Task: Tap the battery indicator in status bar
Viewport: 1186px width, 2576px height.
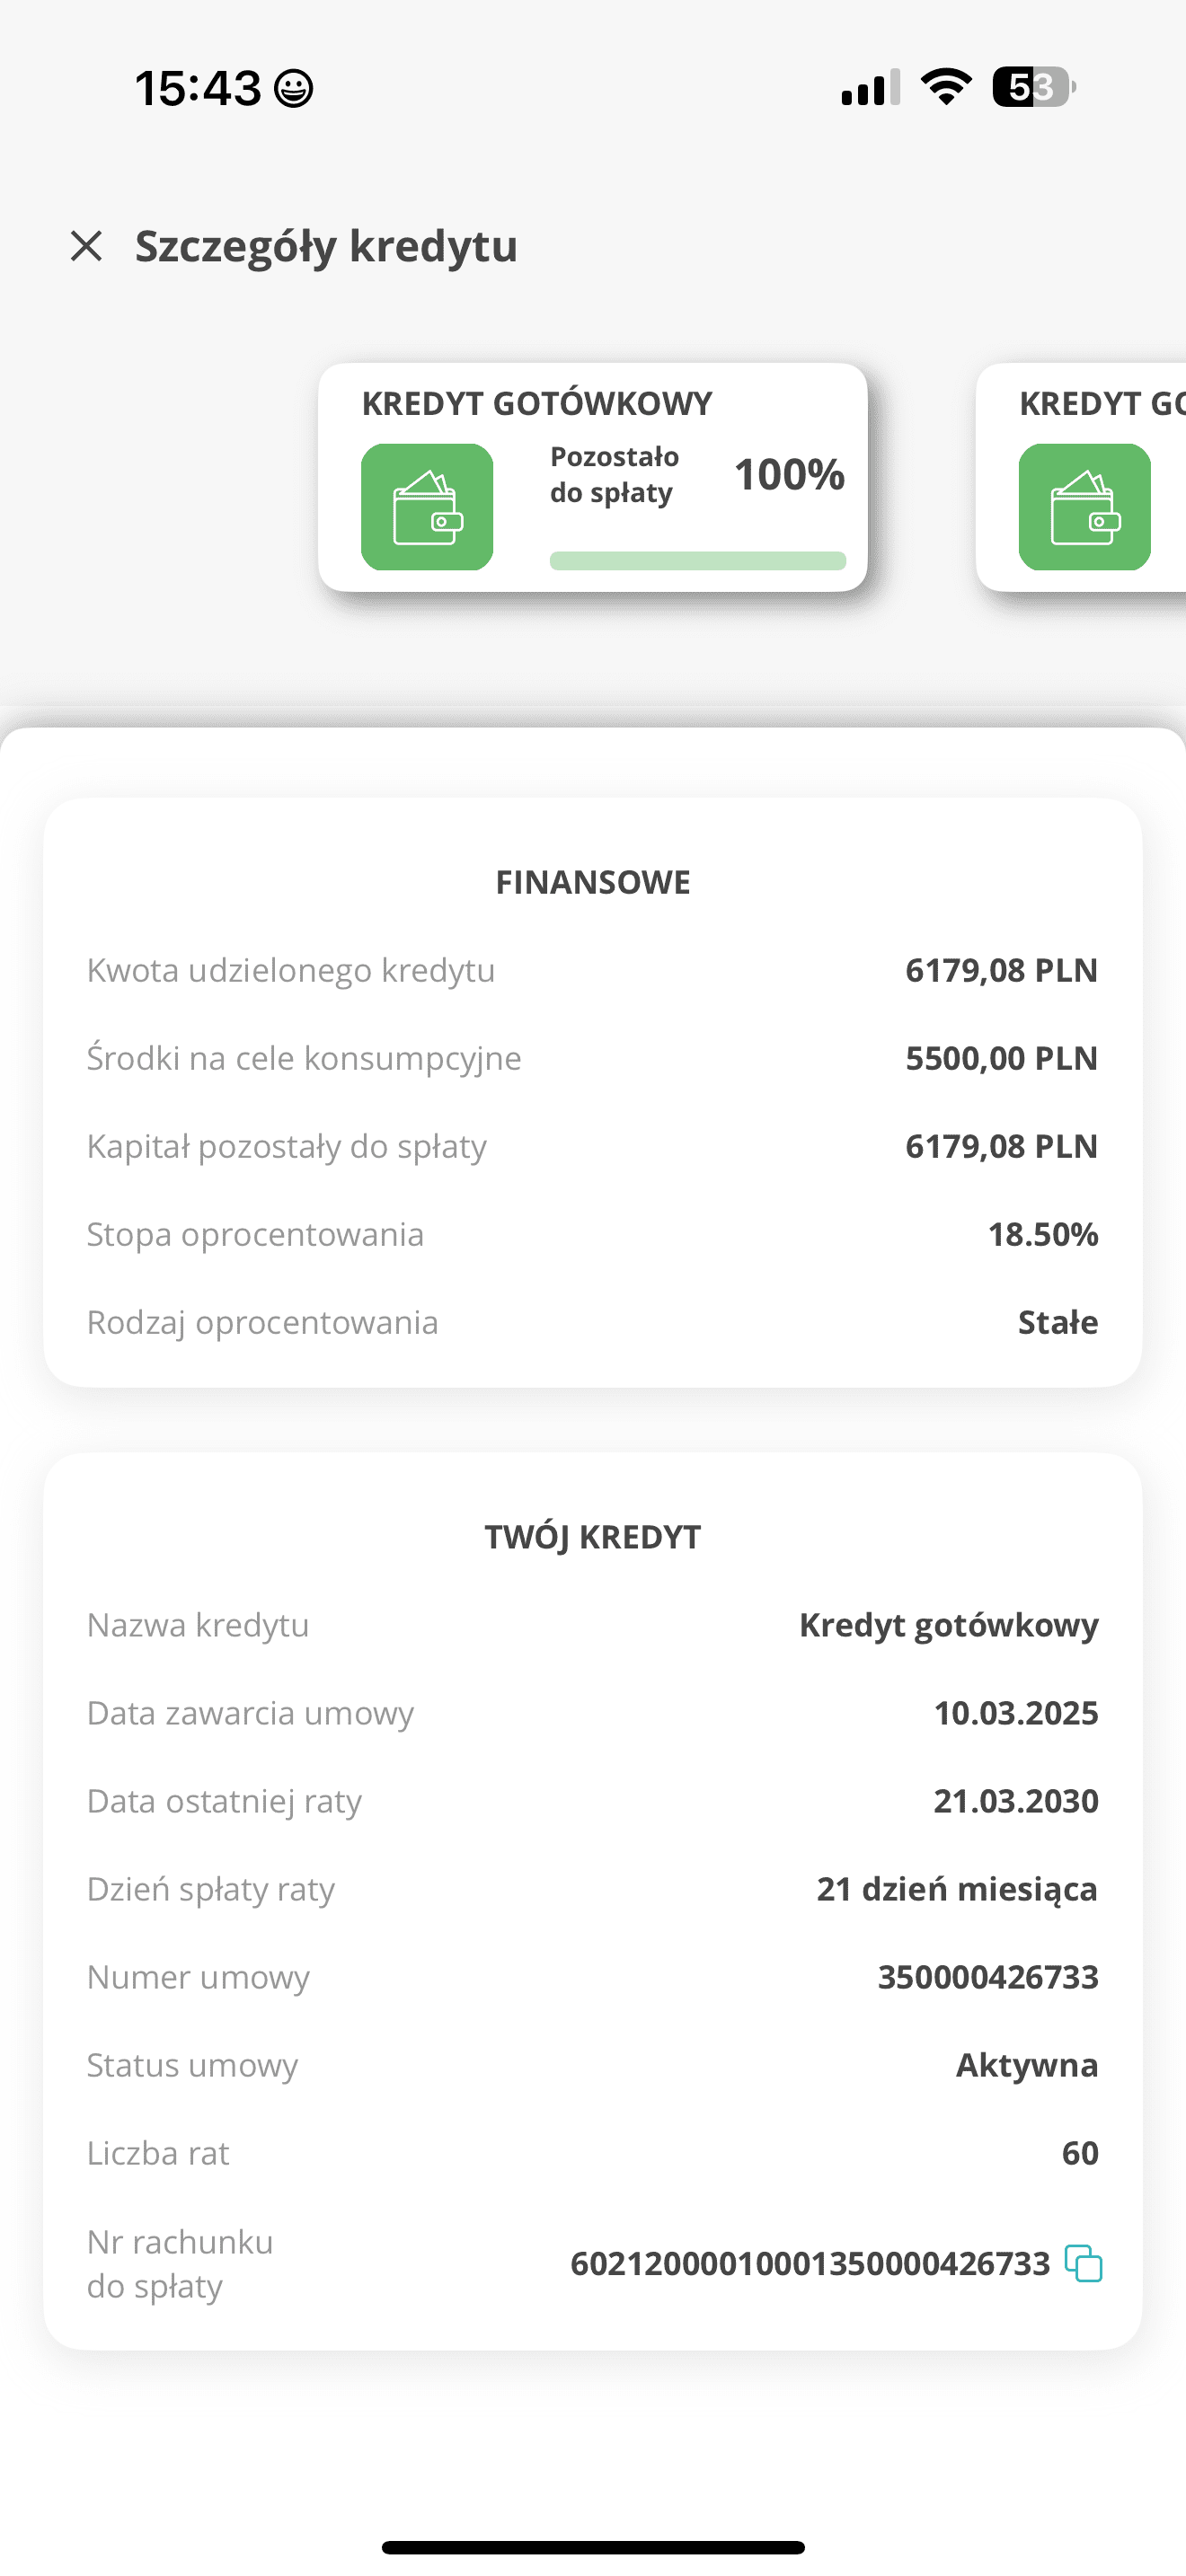Action: (1034, 87)
